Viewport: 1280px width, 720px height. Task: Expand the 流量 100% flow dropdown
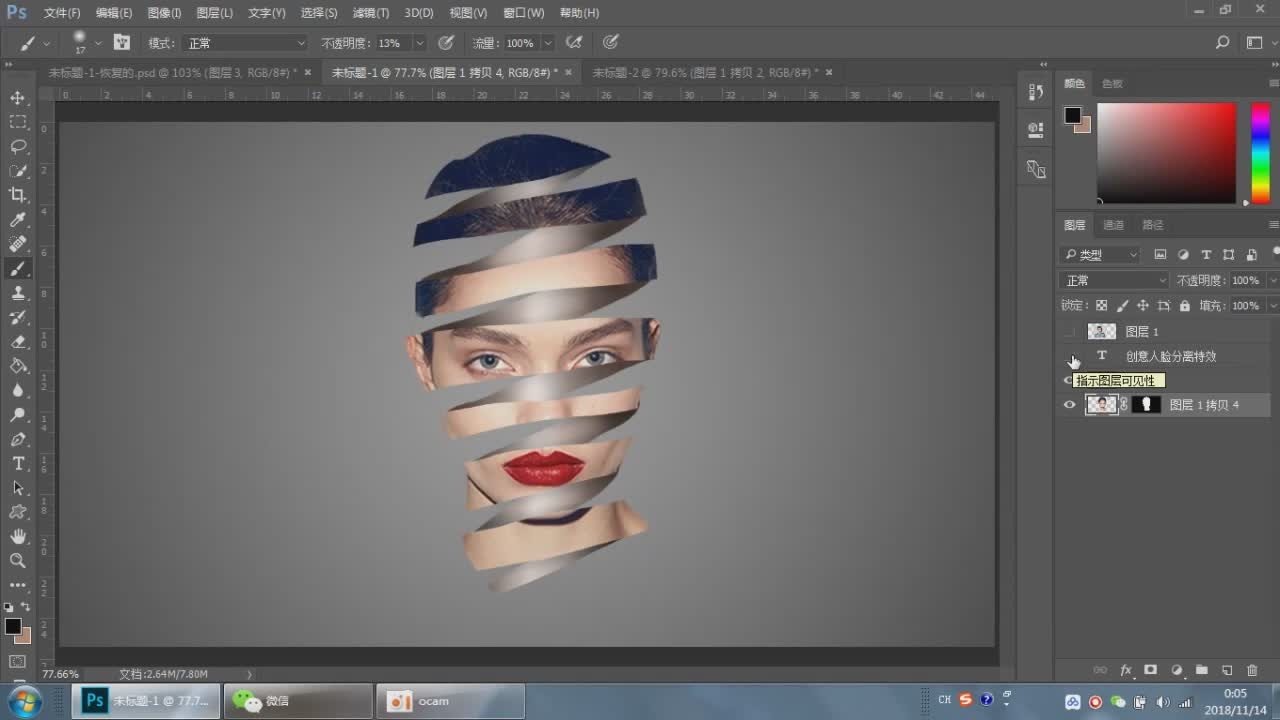click(x=548, y=43)
